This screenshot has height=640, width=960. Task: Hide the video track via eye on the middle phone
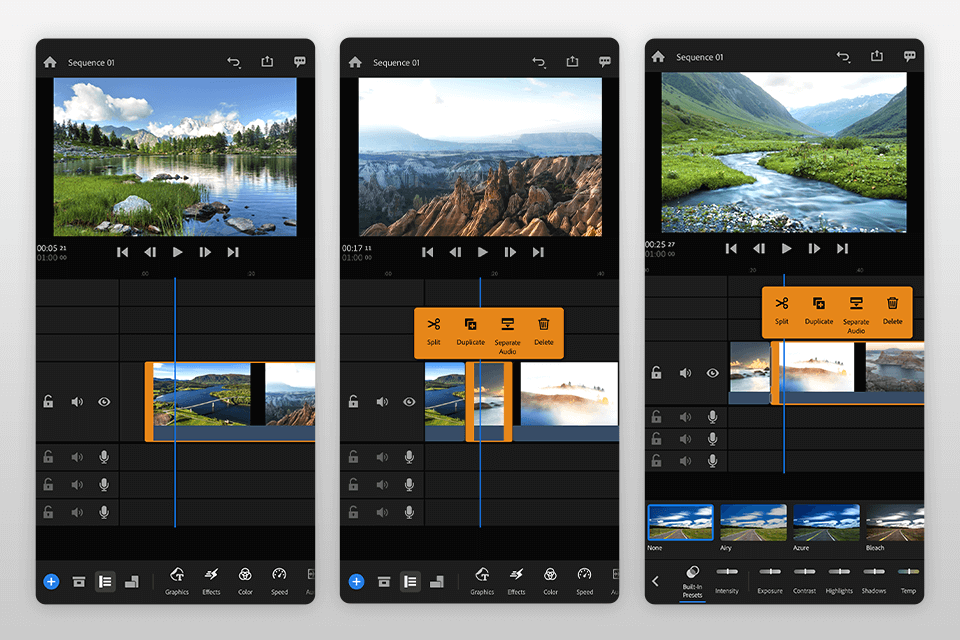coord(409,402)
